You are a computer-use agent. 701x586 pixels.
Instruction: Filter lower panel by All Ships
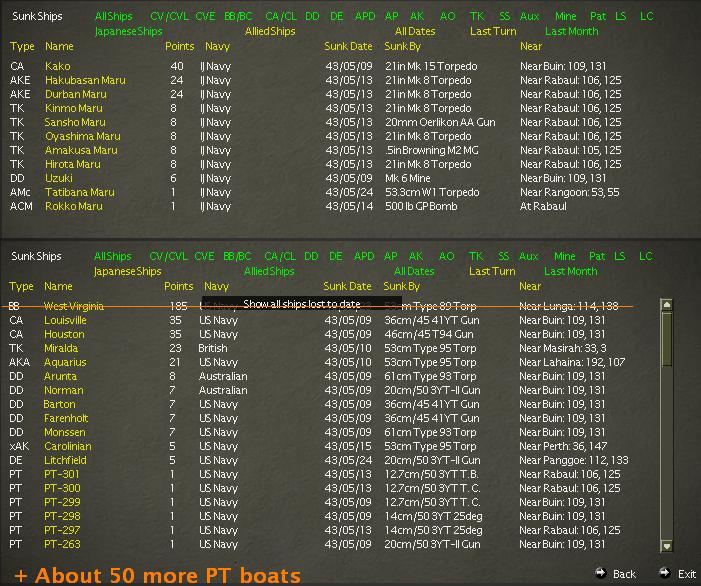pos(113,256)
